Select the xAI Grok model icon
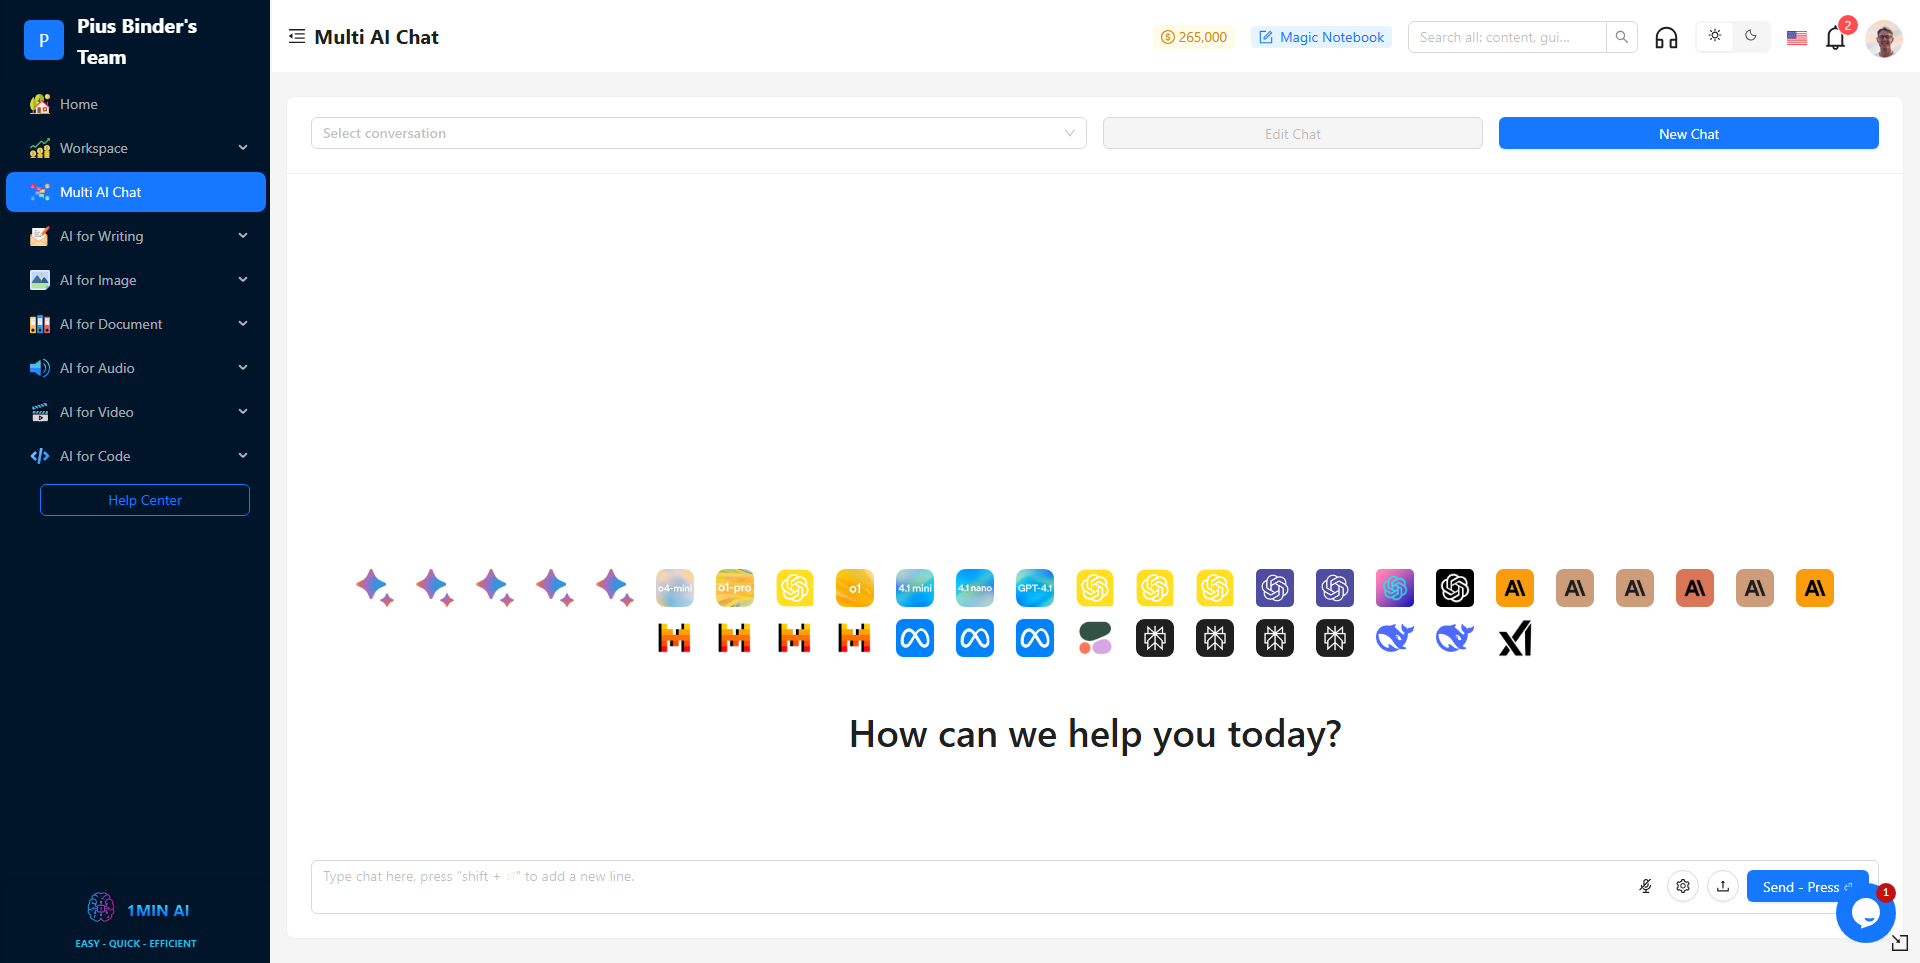This screenshot has height=963, width=1920. pyautogui.click(x=1515, y=638)
